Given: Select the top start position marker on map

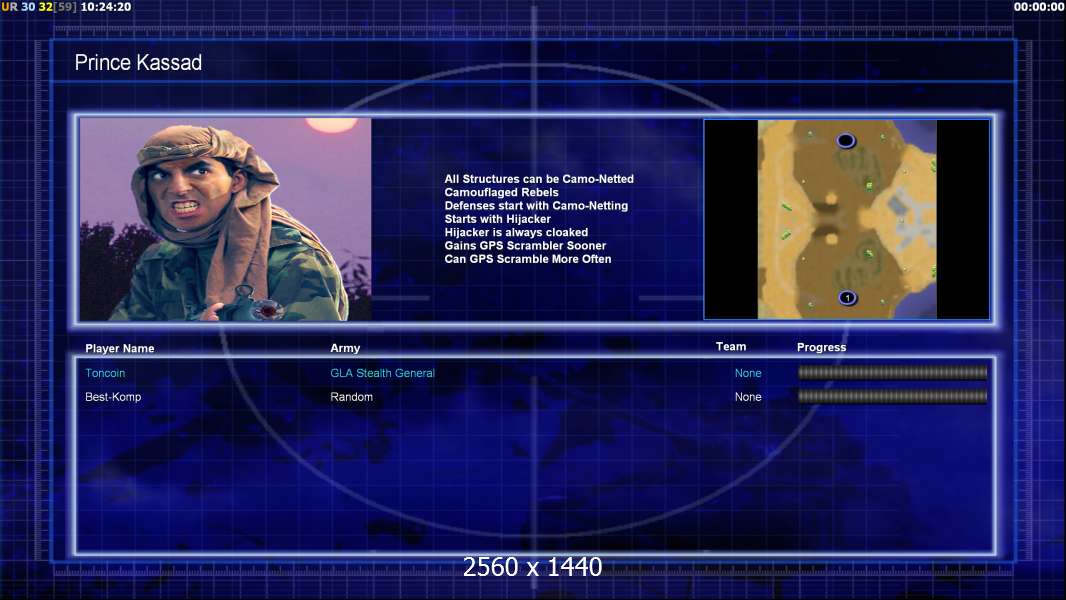Looking at the screenshot, I should coord(846,141).
